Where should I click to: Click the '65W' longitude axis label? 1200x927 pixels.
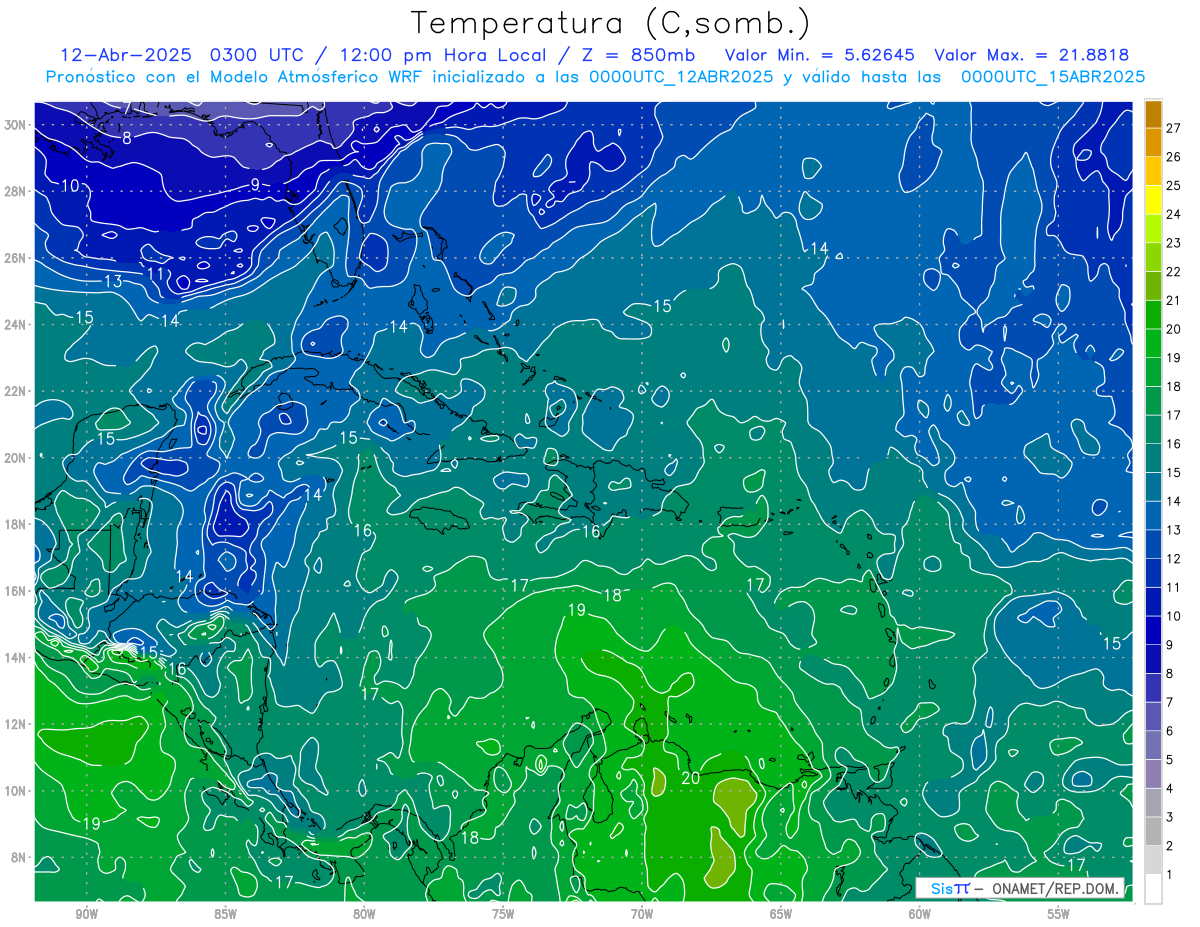coord(781,915)
